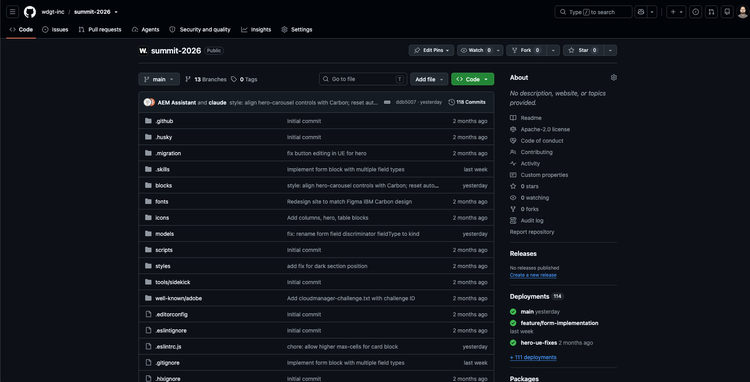Click Create a new release link
The height and width of the screenshot is (382, 750).
(x=533, y=275)
